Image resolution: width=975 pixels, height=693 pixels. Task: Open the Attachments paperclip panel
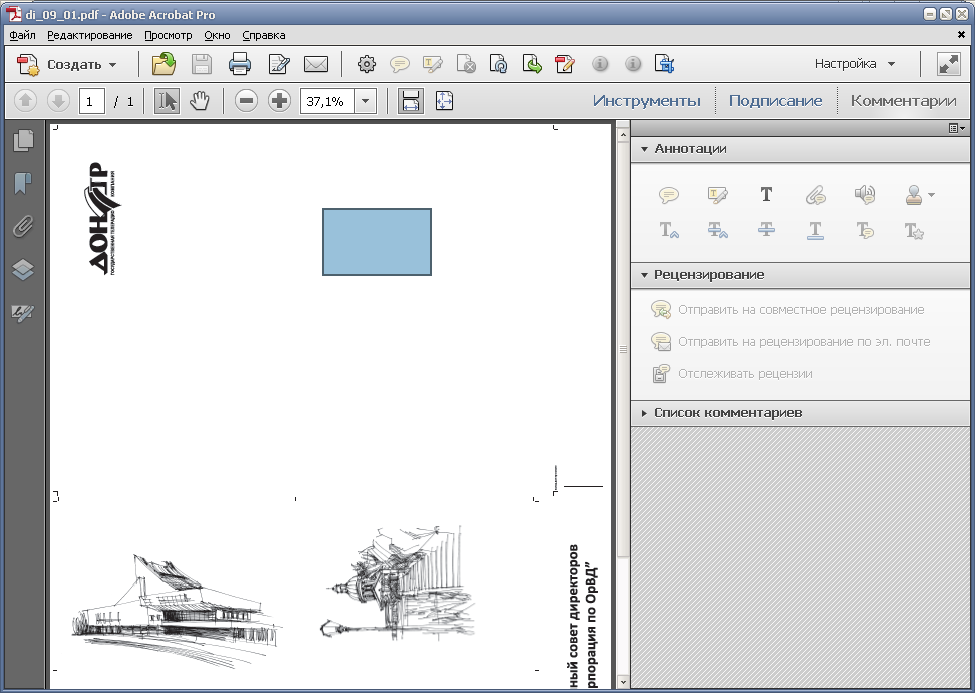coord(22,226)
